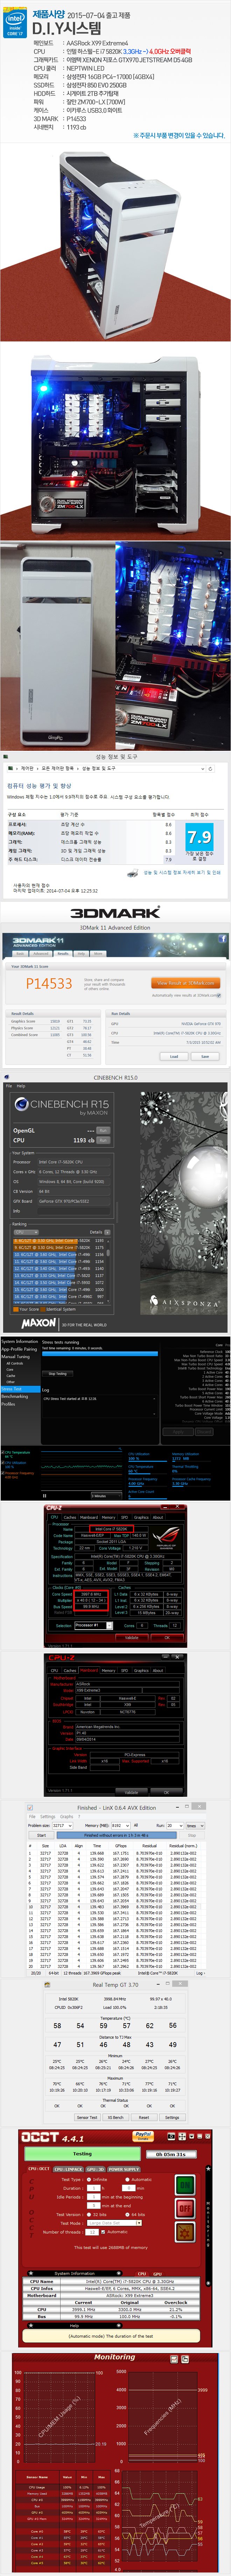Select System Information in Intel XTU sidebar
231x2576 pixels.
[x=20, y=1342]
